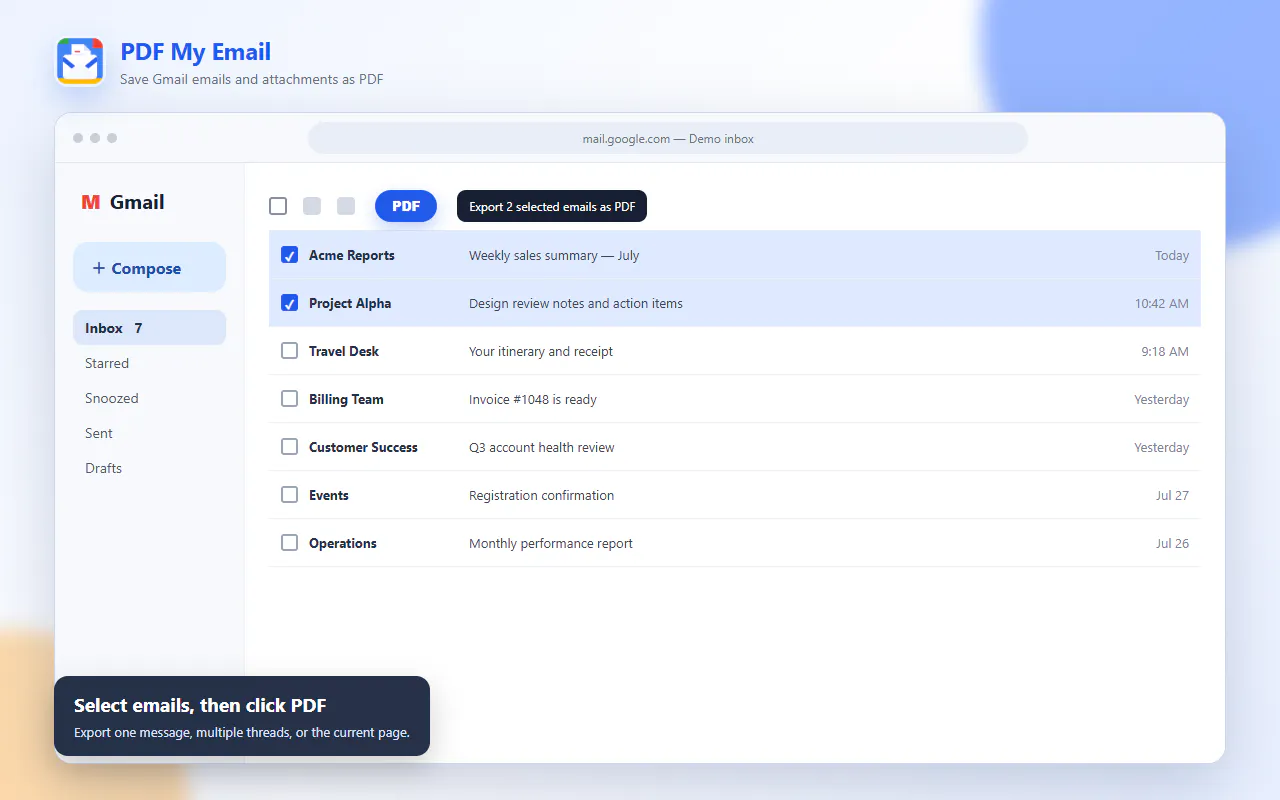Image resolution: width=1280 pixels, height=800 pixels.
Task: Click the Billing Team sender name
Action: 346,399
